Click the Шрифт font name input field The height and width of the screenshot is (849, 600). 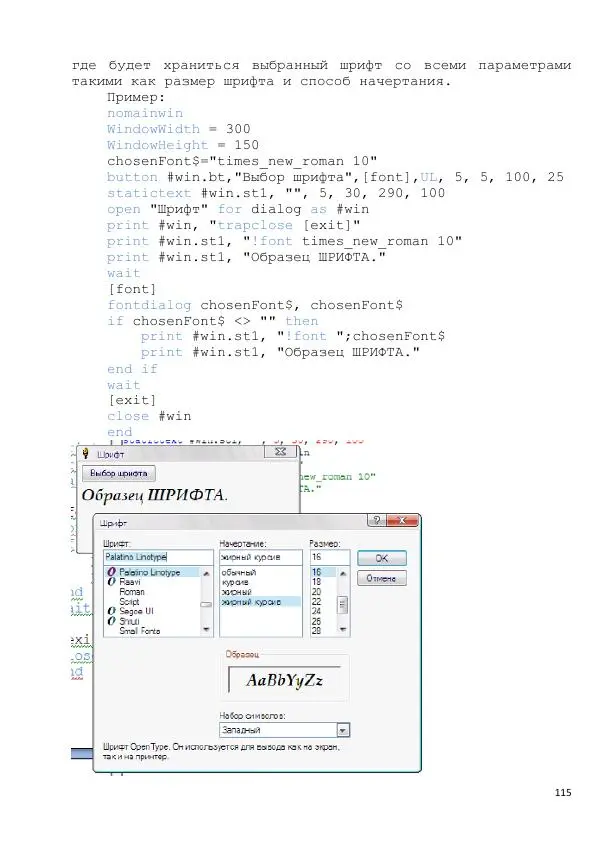[157, 557]
